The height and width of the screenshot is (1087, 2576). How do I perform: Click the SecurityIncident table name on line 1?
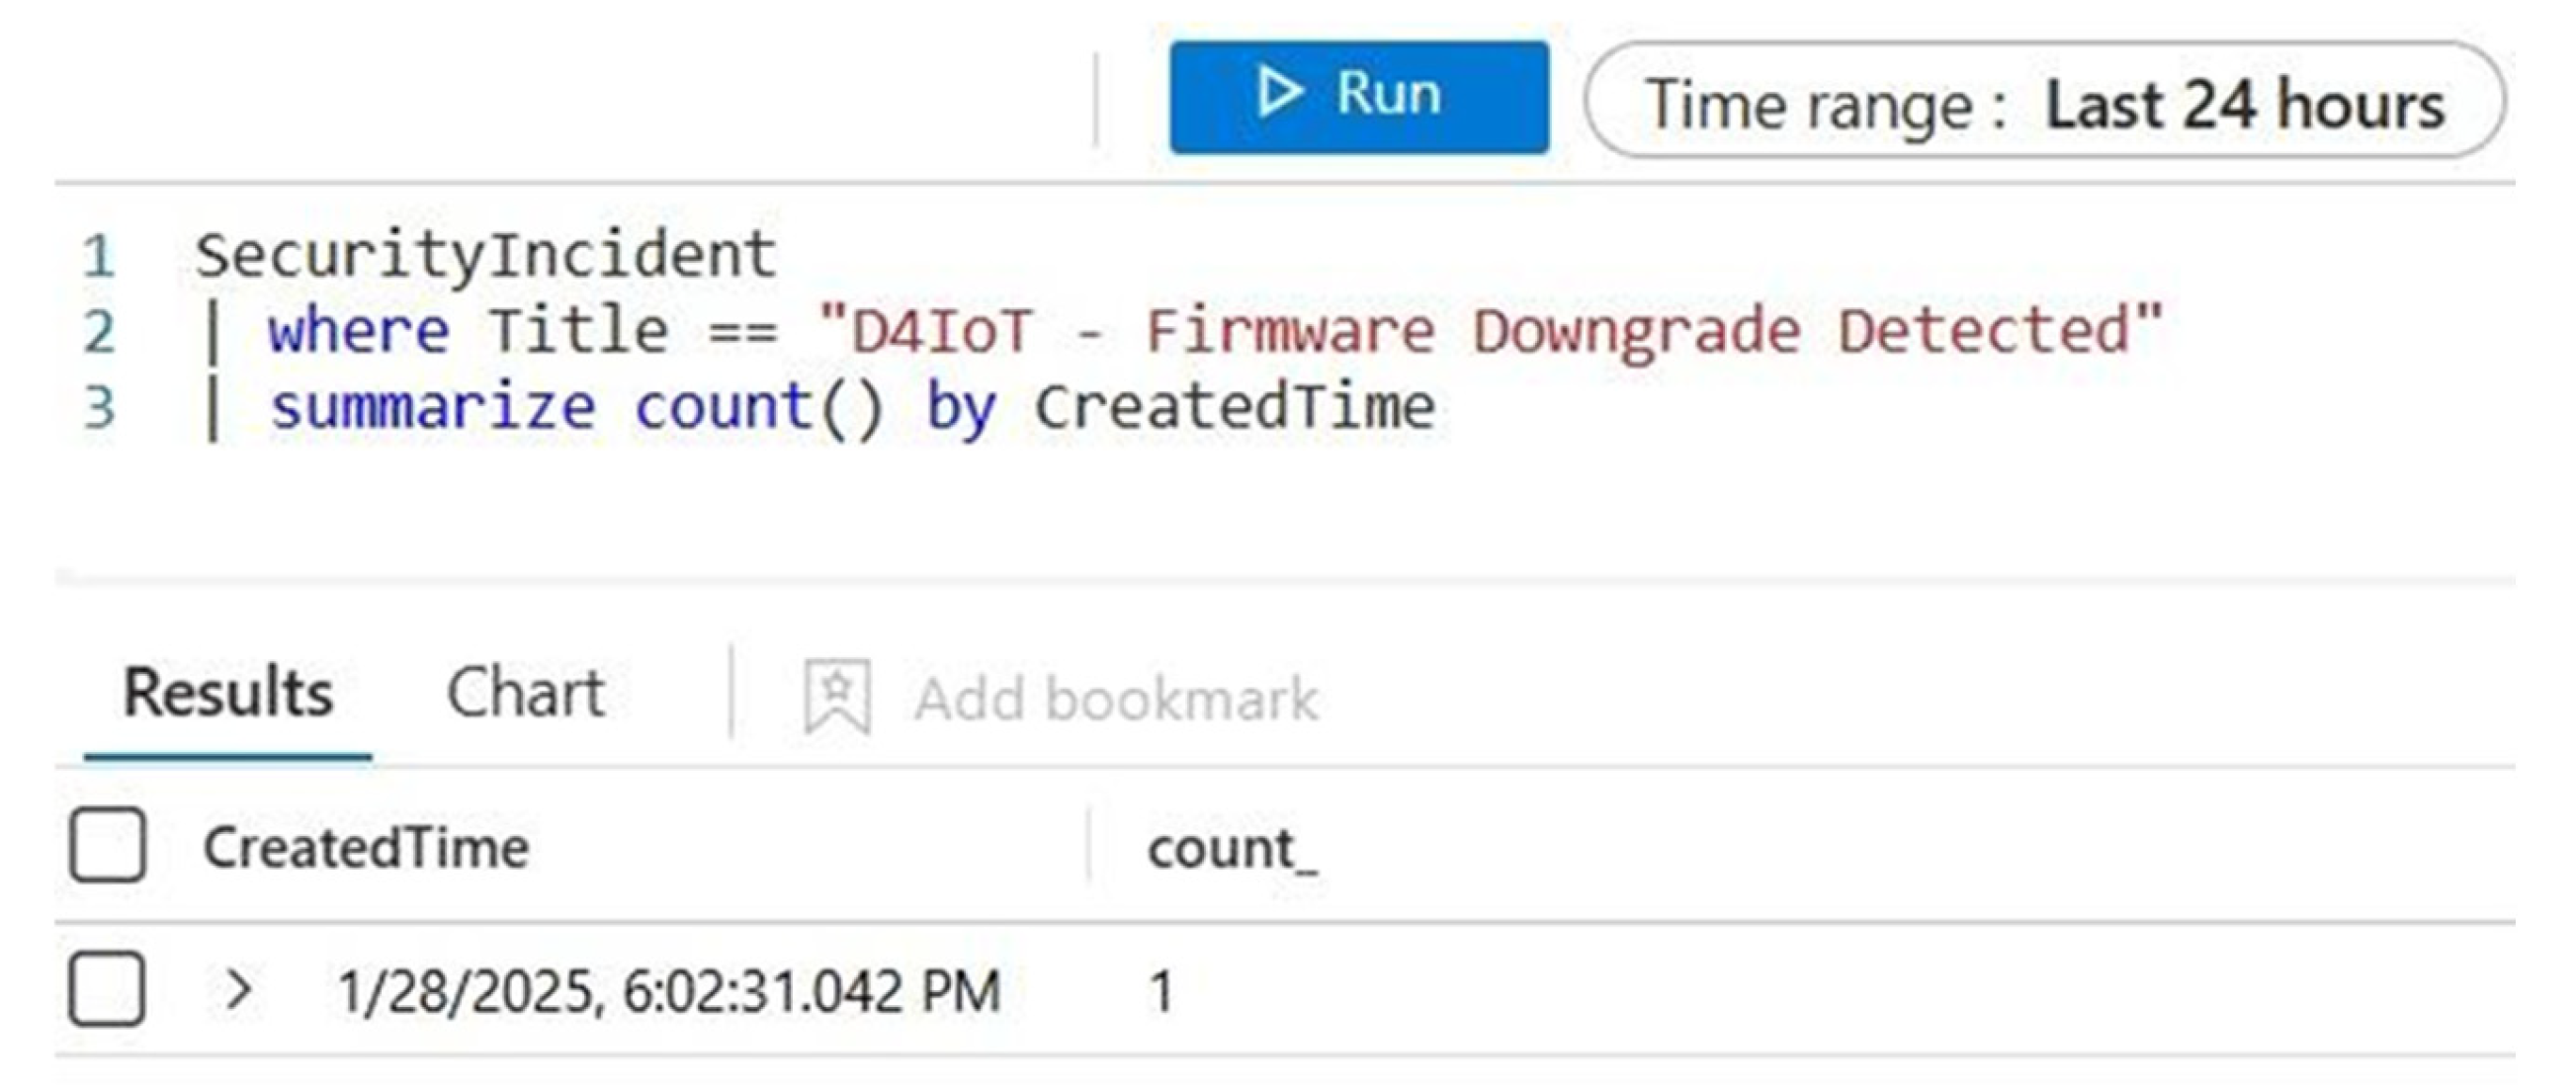click(486, 255)
